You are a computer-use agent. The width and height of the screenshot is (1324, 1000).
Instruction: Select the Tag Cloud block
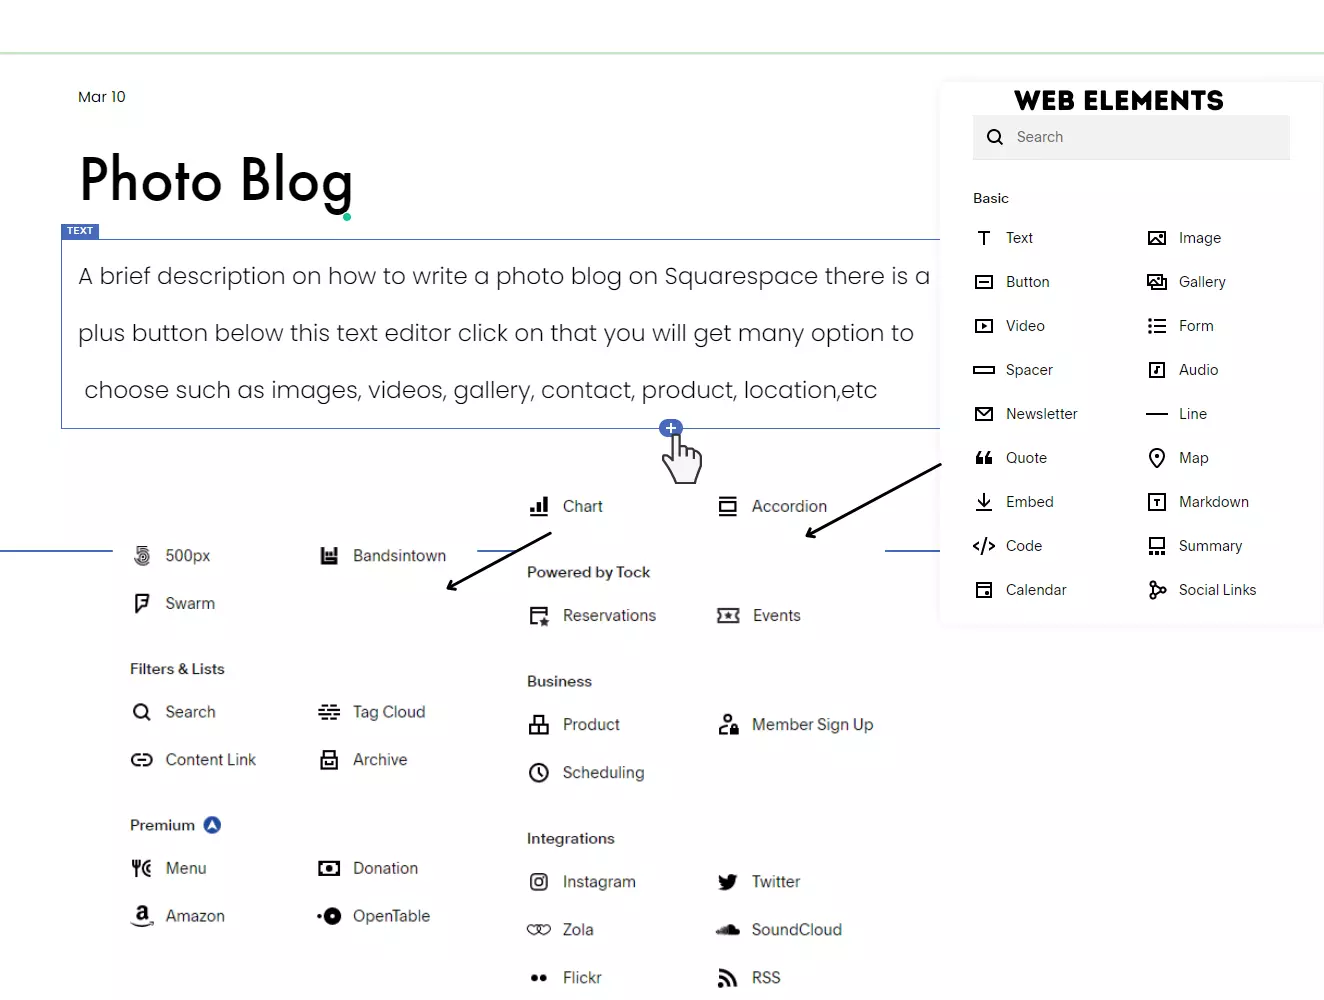pyautogui.click(x=372, y=712)
